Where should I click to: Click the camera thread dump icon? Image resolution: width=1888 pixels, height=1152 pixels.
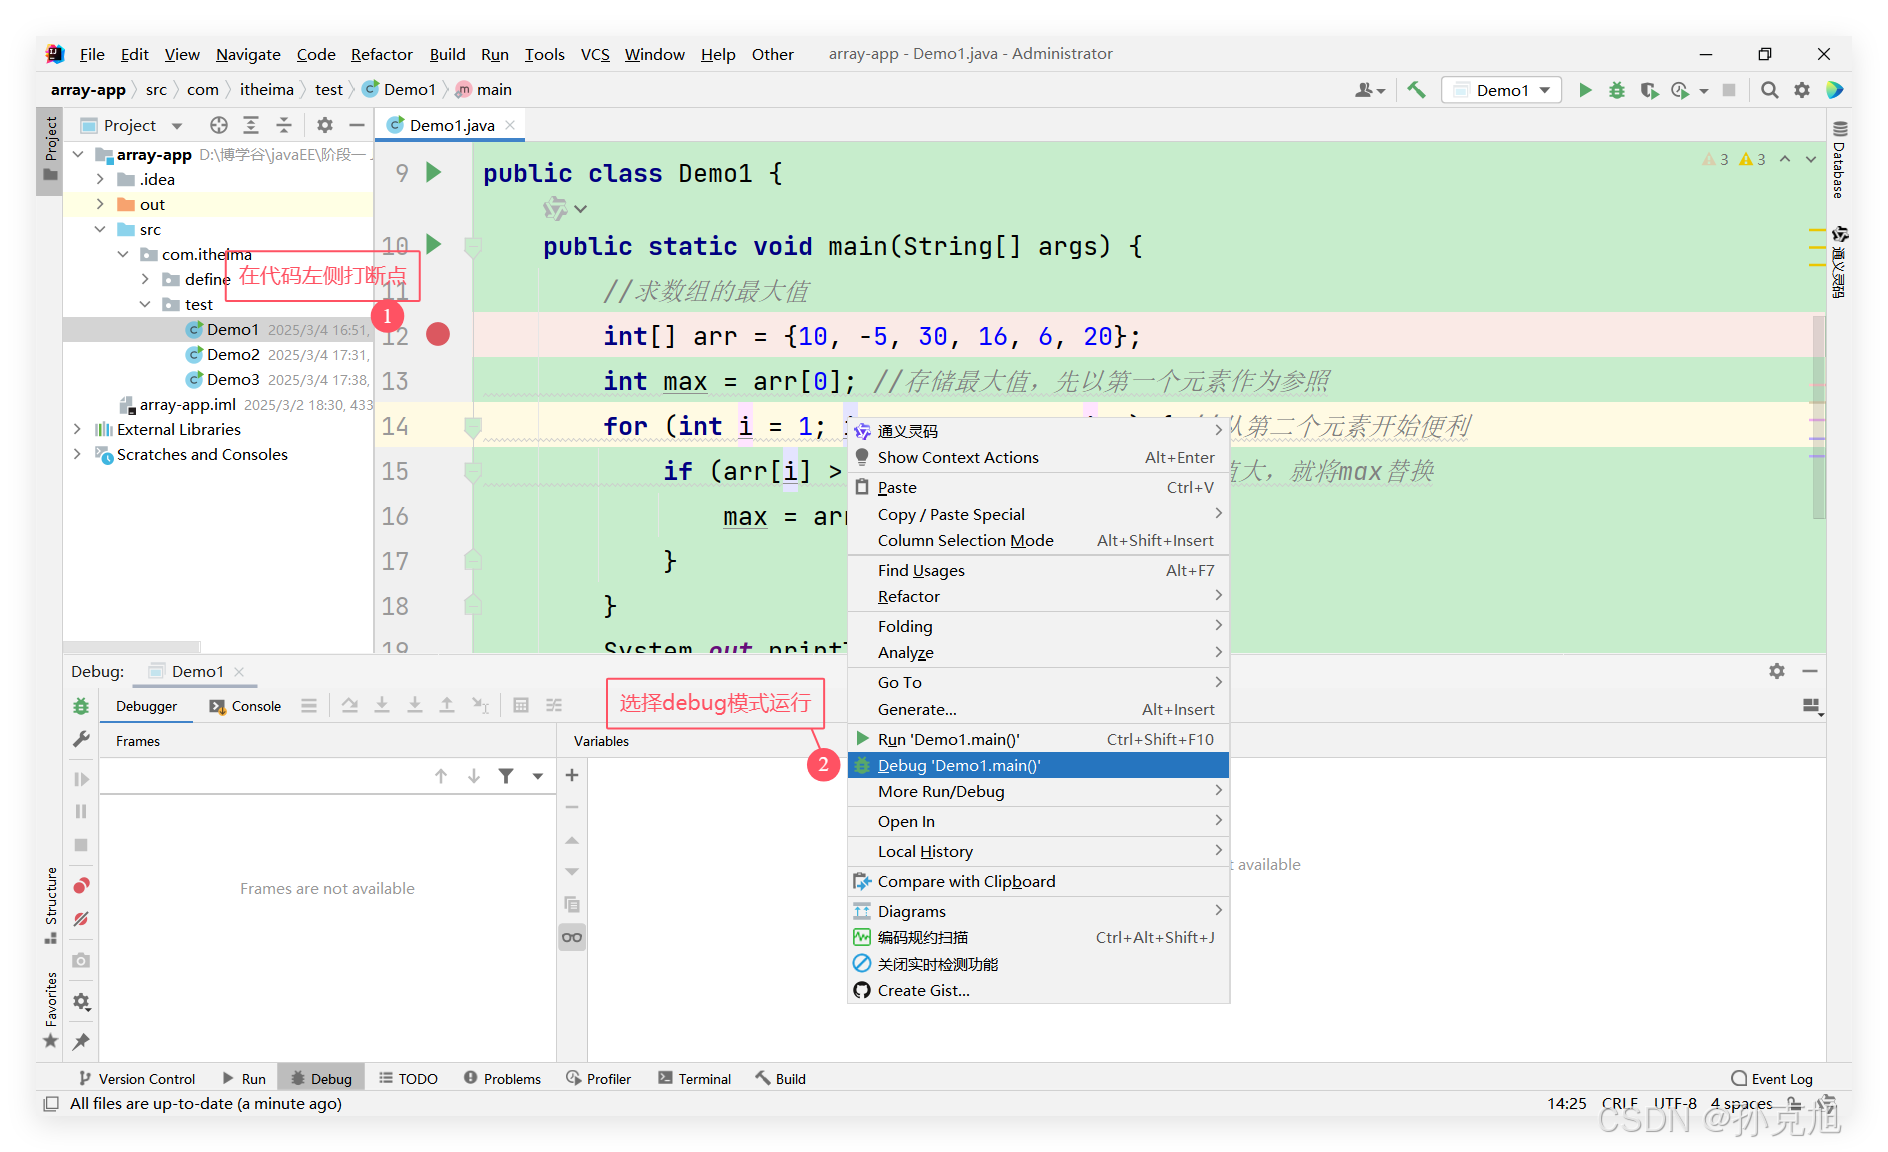tap(81, 960)
